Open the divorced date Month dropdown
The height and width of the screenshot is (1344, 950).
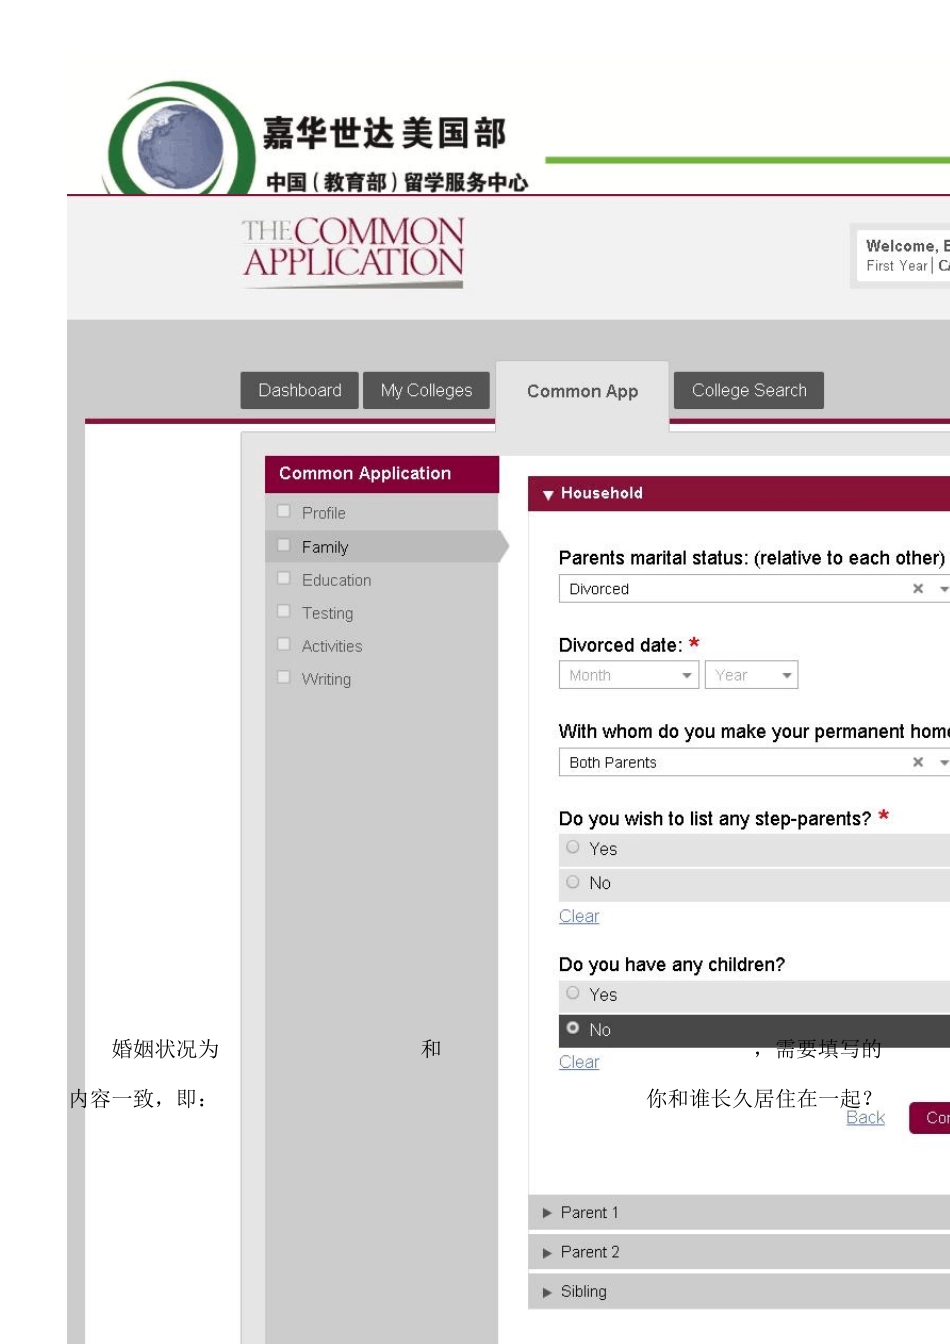point(629,675)
